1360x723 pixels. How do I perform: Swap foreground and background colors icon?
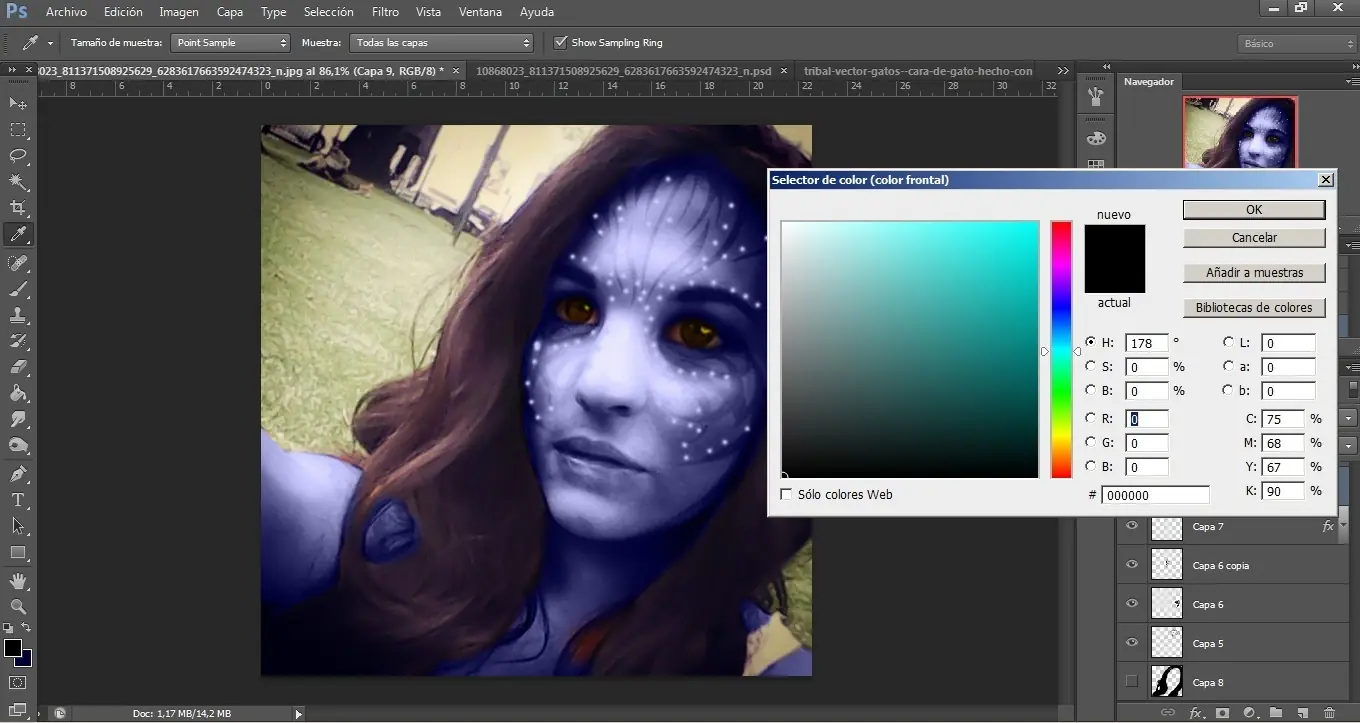coord(27,628)
